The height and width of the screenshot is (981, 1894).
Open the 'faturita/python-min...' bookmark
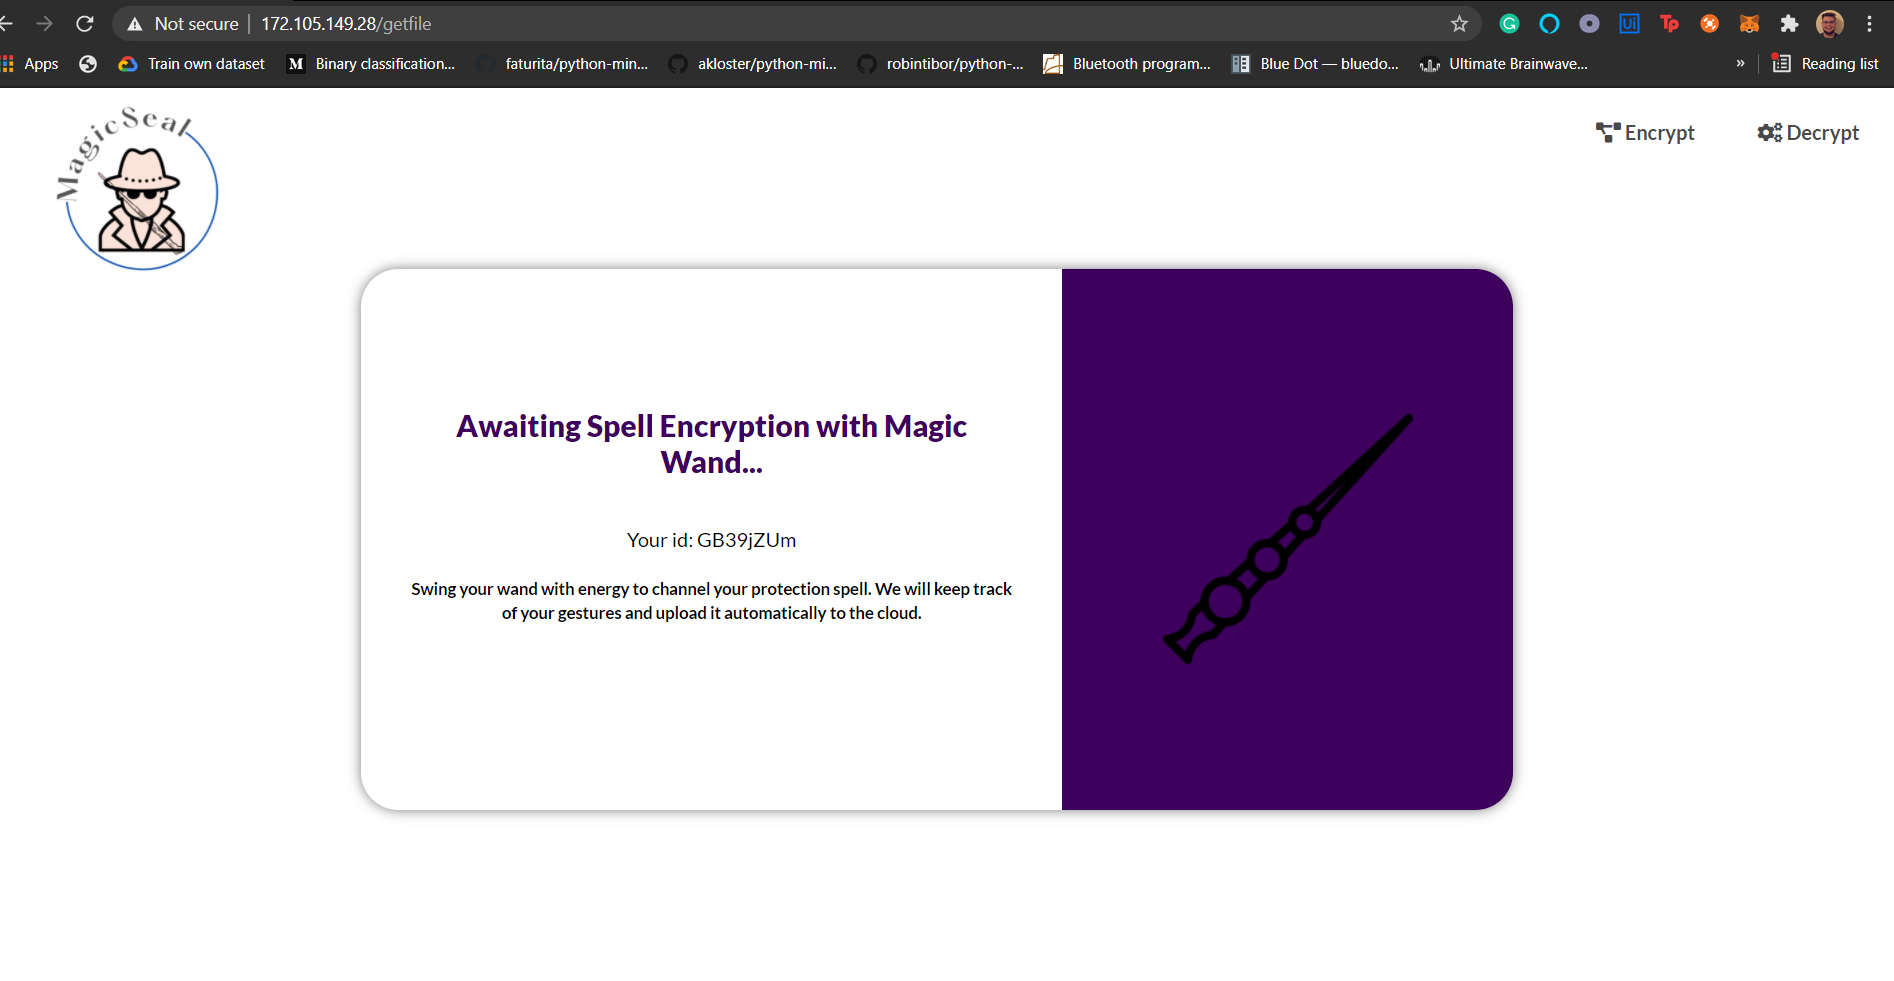coord(563,64)
